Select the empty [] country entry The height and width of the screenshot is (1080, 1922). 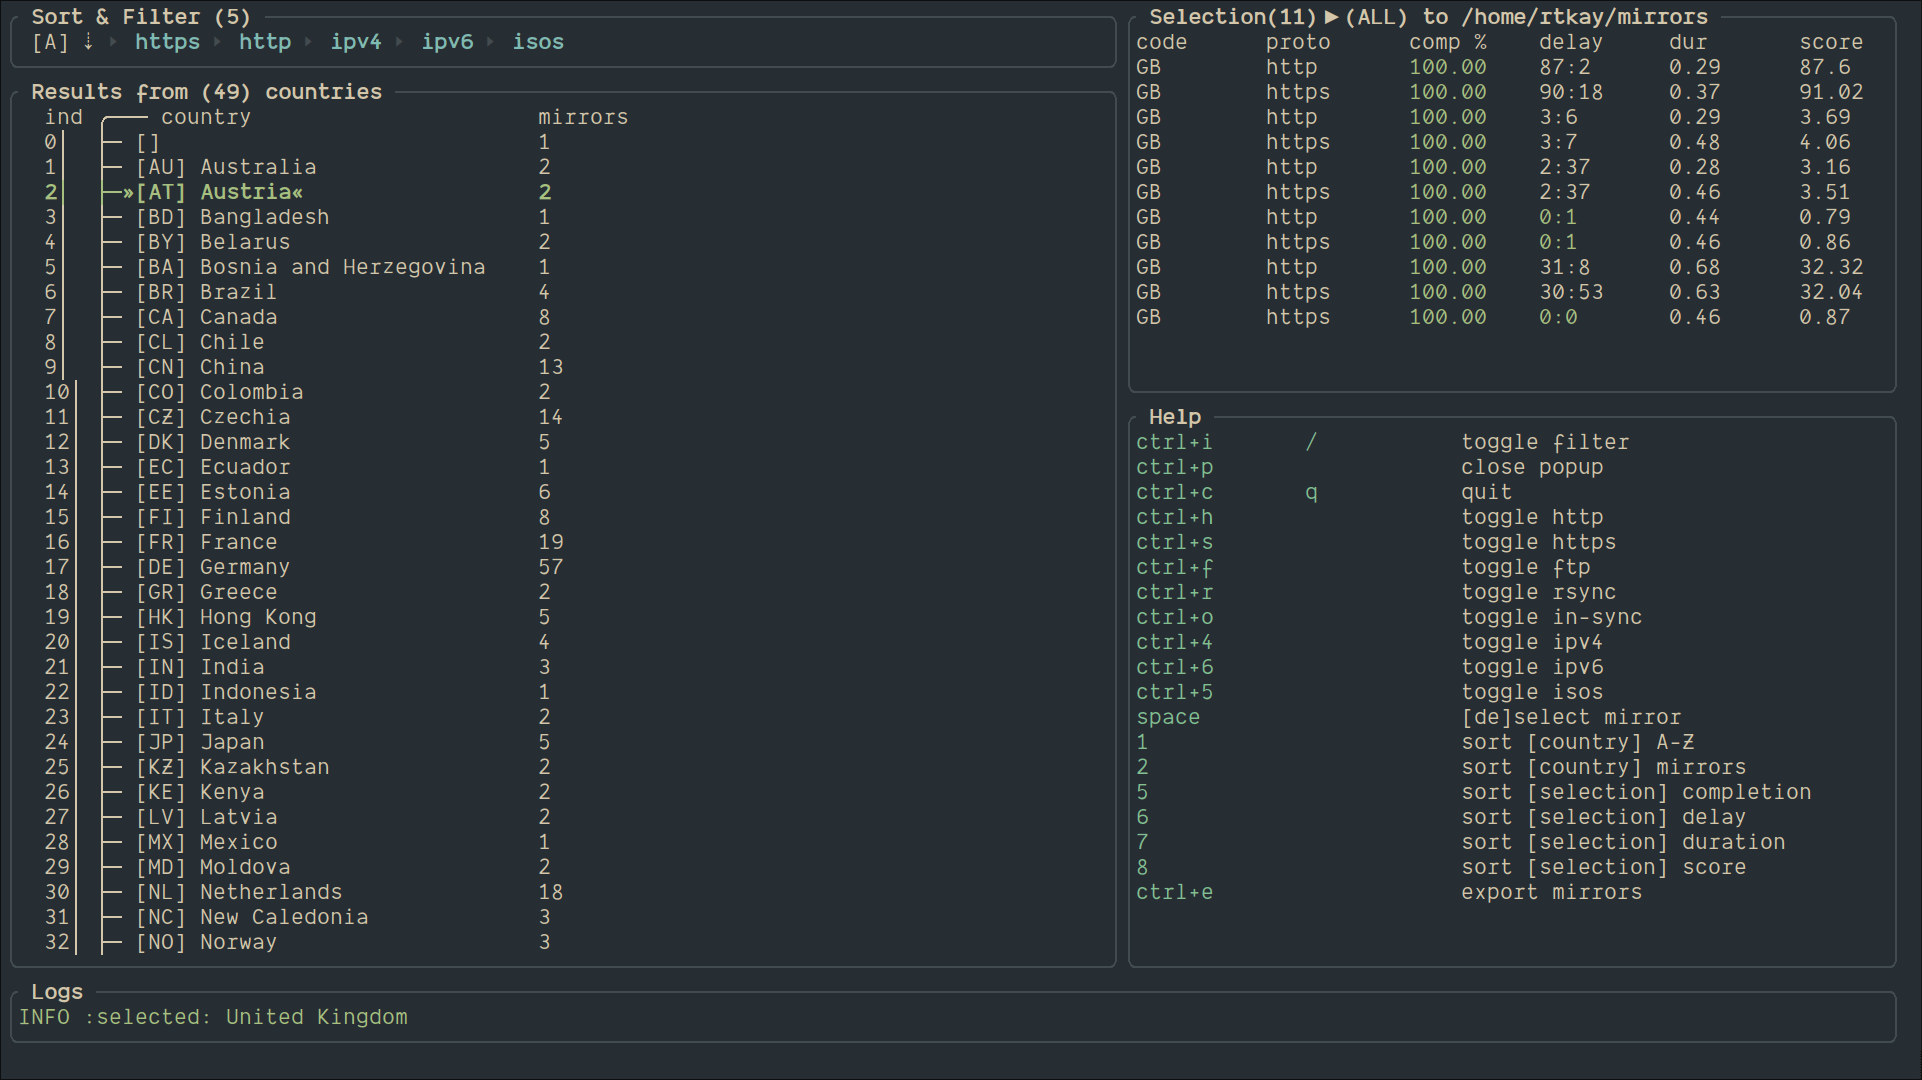pyautogui.click(x=148, y=142)
